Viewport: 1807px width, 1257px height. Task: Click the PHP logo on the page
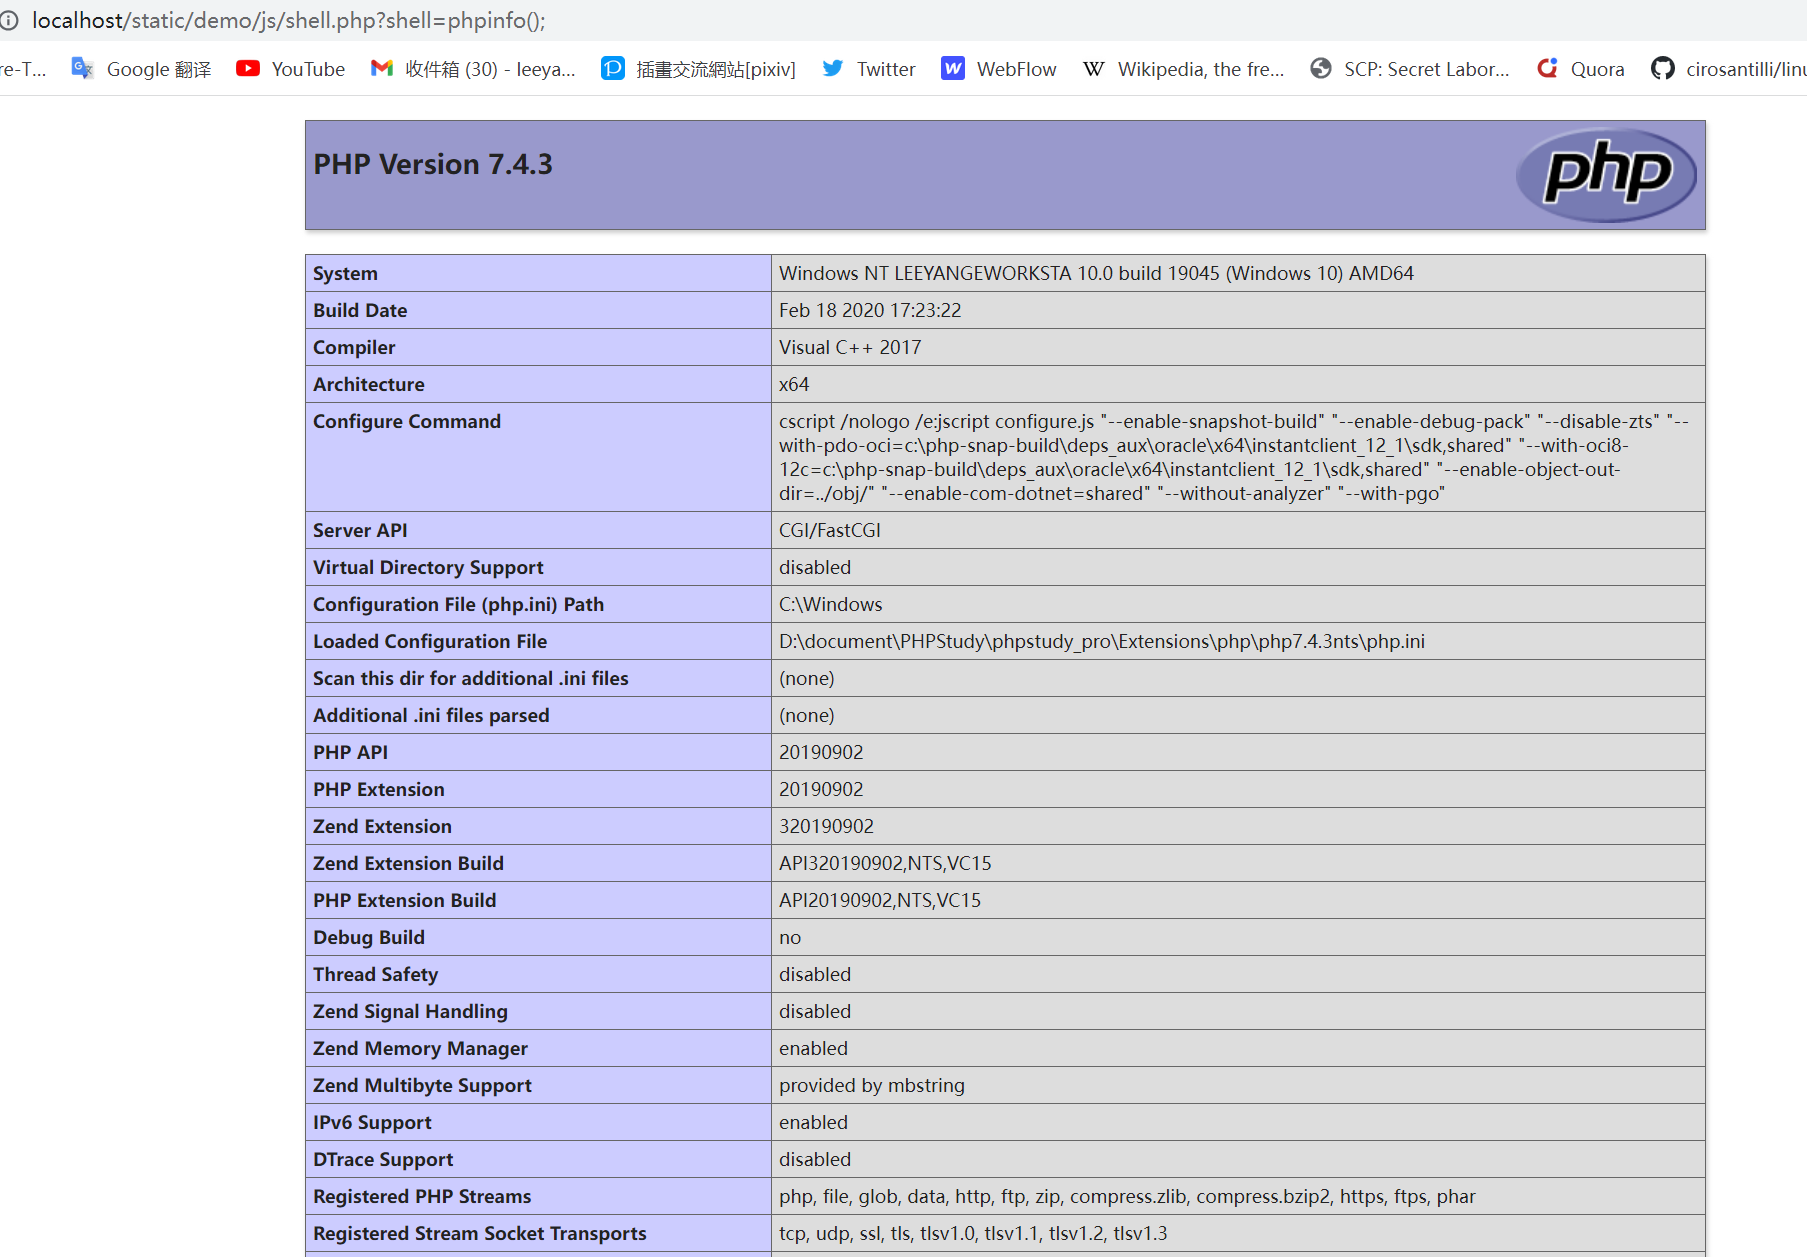[x=1605, y=174]
